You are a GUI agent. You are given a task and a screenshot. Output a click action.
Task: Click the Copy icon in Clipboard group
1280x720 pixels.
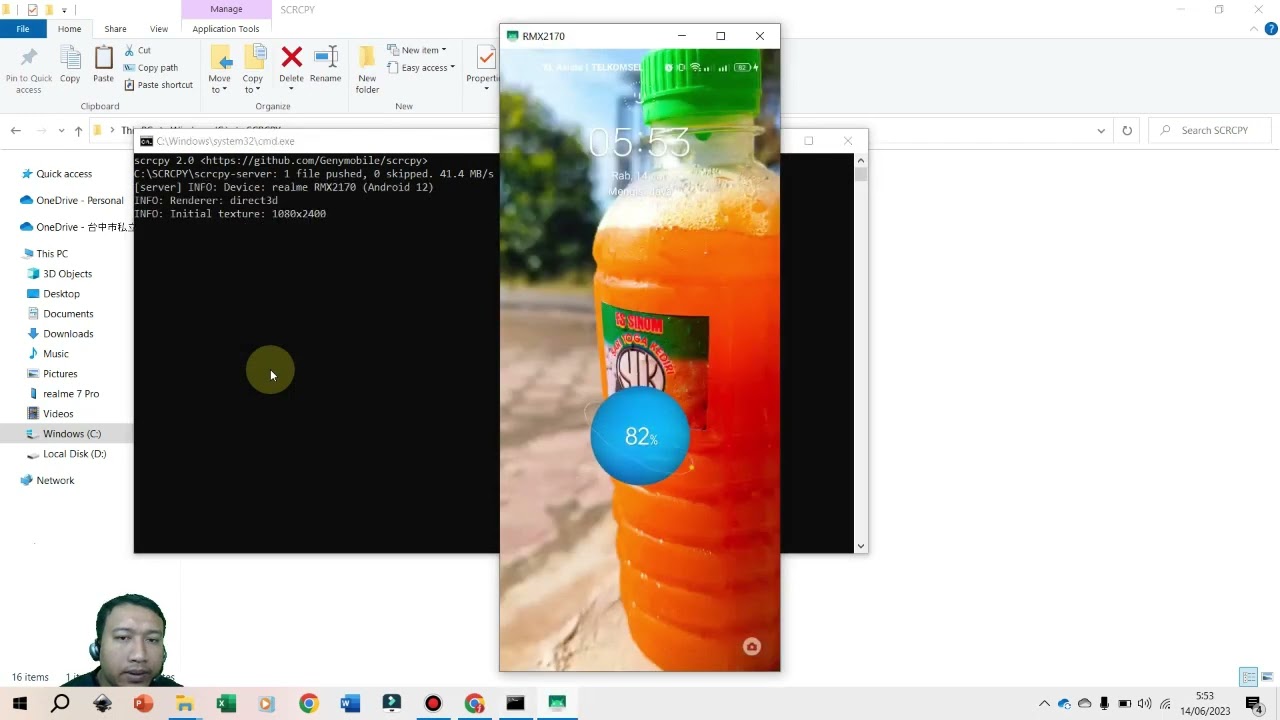pos(70,58)
